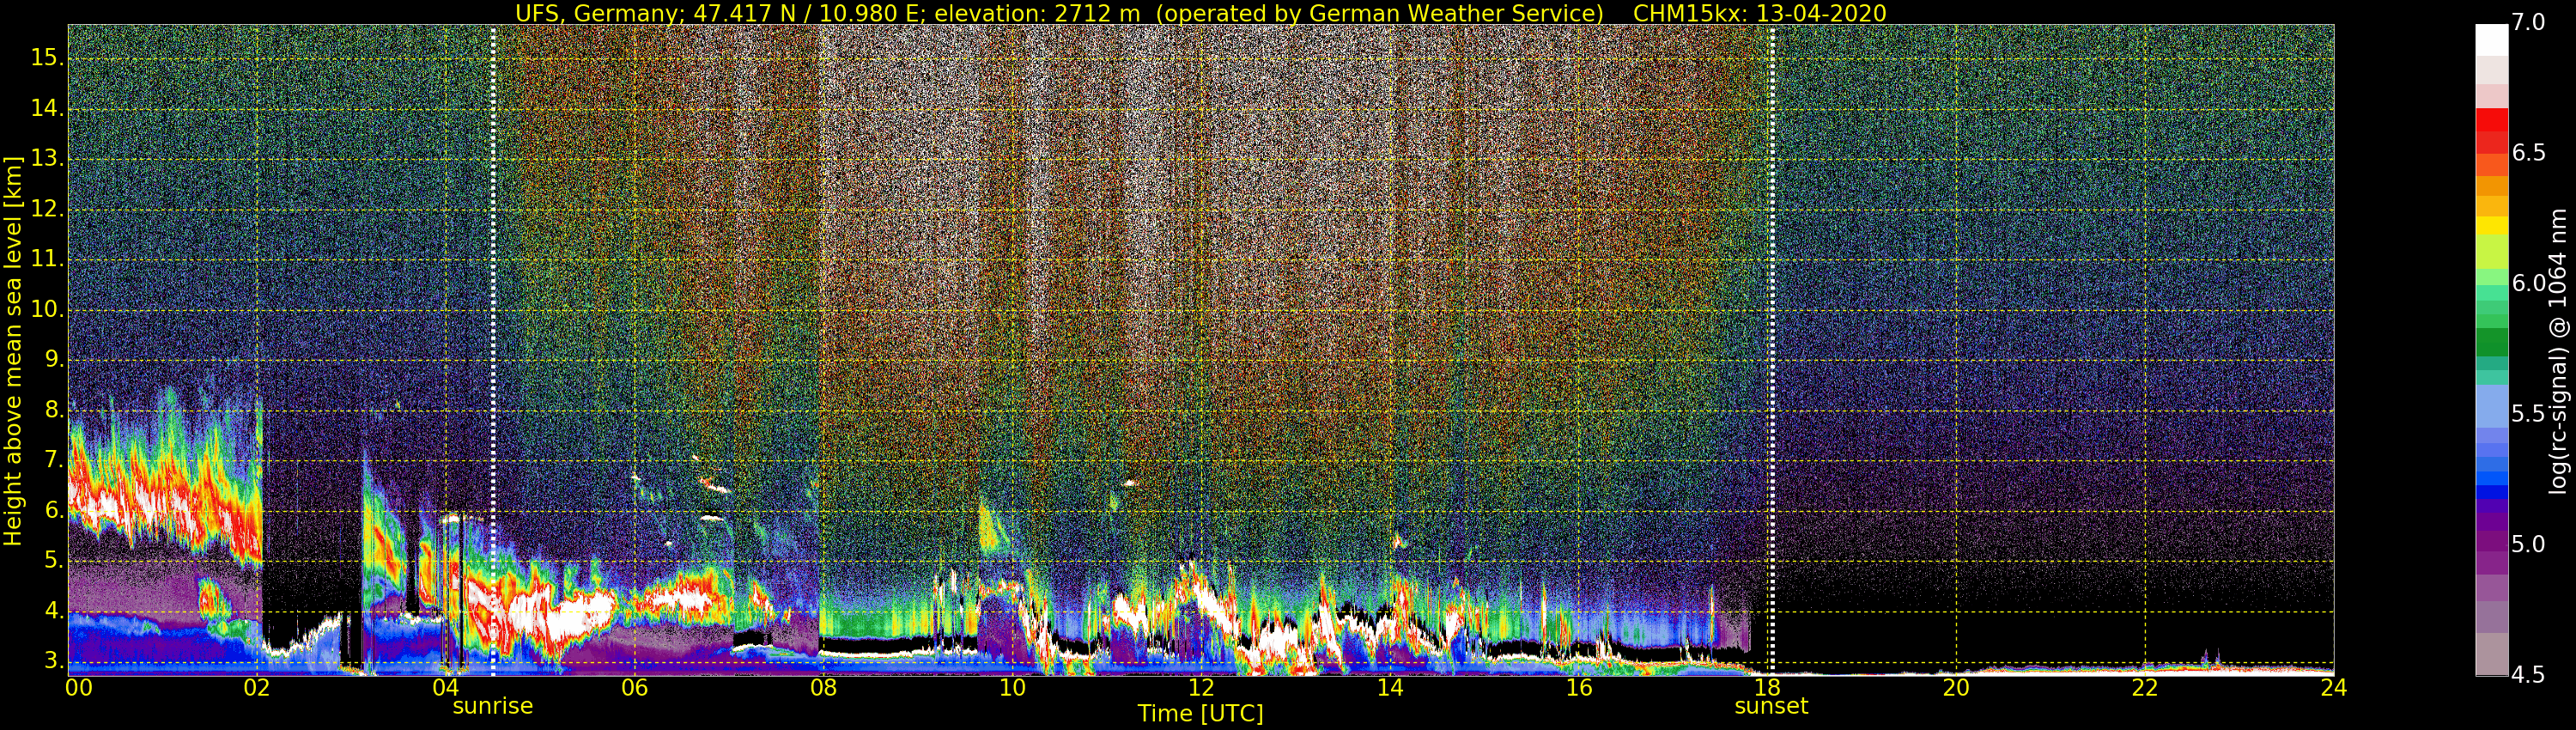Click the 20 hour tick label
The height and width of the screenshot is (730, 2576).
[x=1956, y=687]
